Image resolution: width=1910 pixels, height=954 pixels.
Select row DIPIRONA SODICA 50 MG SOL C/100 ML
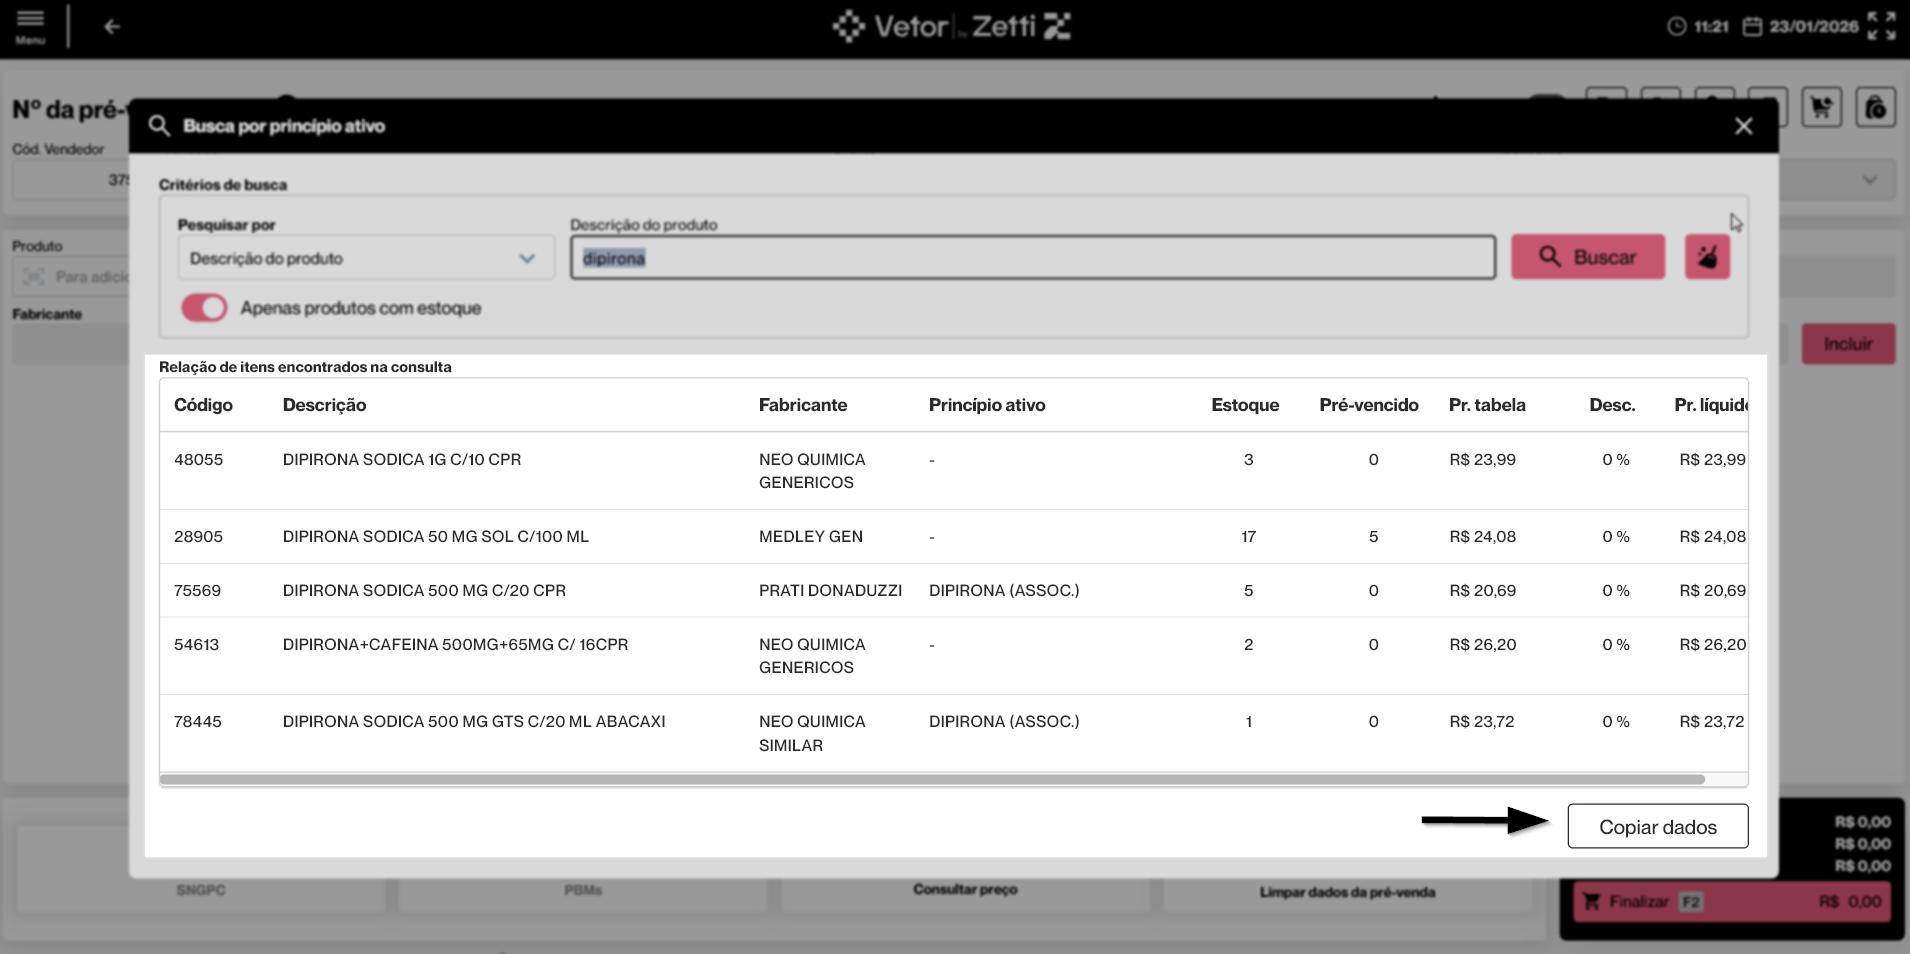(x=954, y=537)
